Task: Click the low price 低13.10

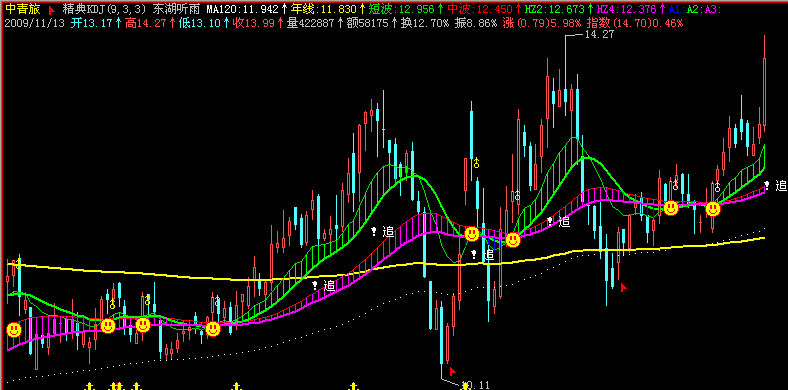Action: [x=200, y=23]
